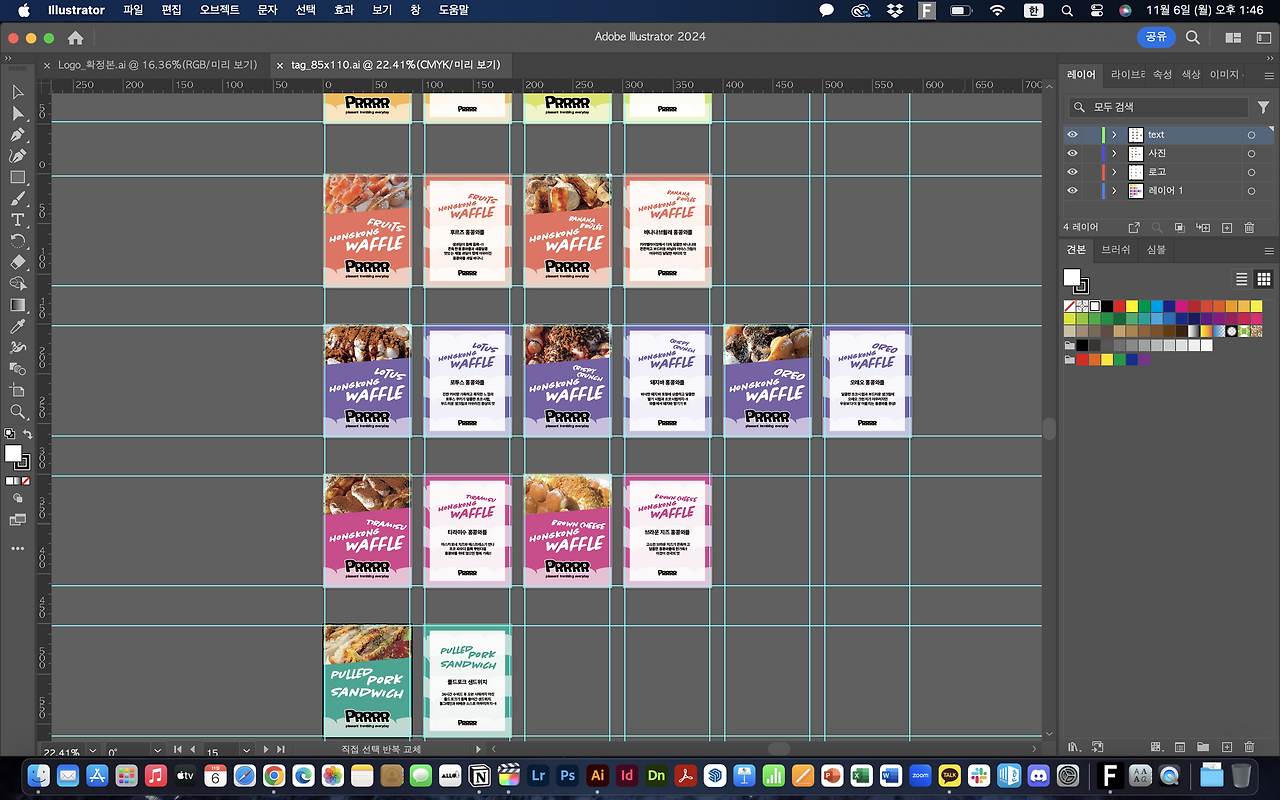Hide 레이어 1 via eye icon
The image size is (1280, 800).
coord(1072,191)
